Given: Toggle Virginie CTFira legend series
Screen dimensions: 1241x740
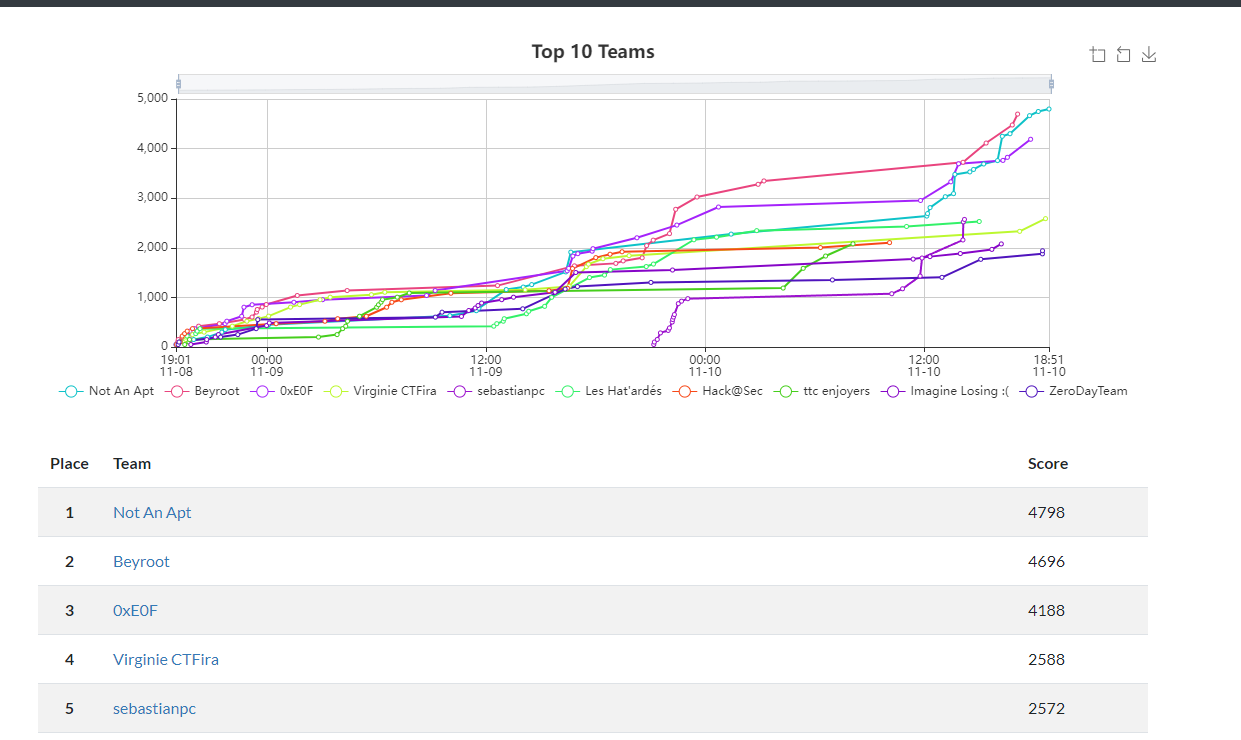Looking at the screenshot, I should coord(381,391).
